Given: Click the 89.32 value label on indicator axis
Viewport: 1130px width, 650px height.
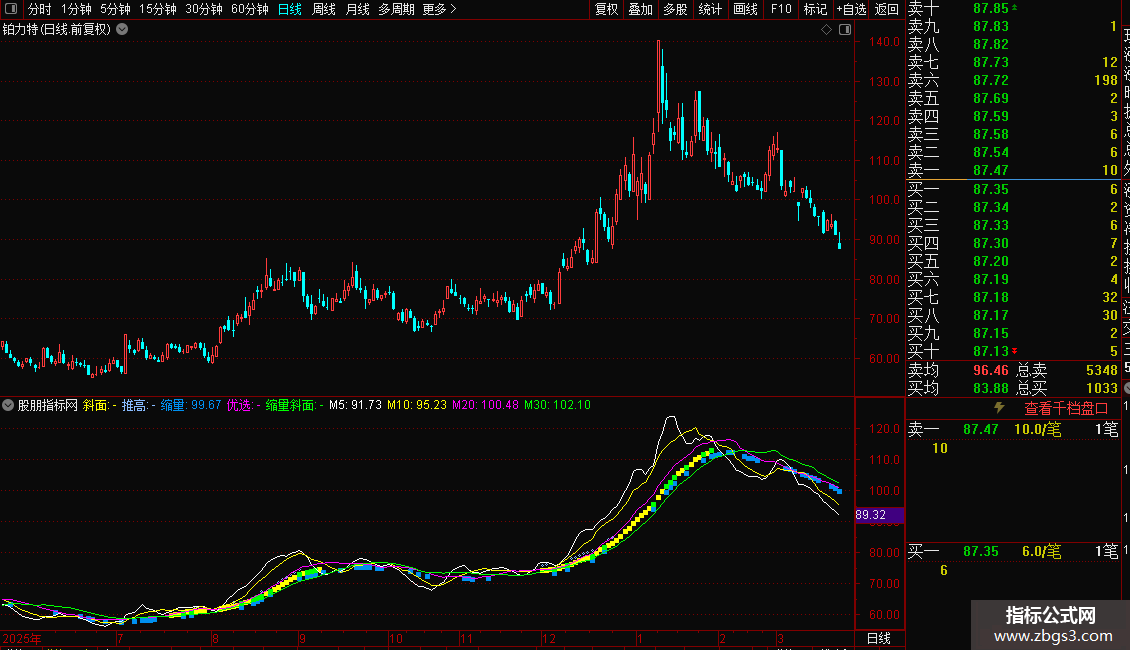Looking at the screenshot, I should click(878, 515).
